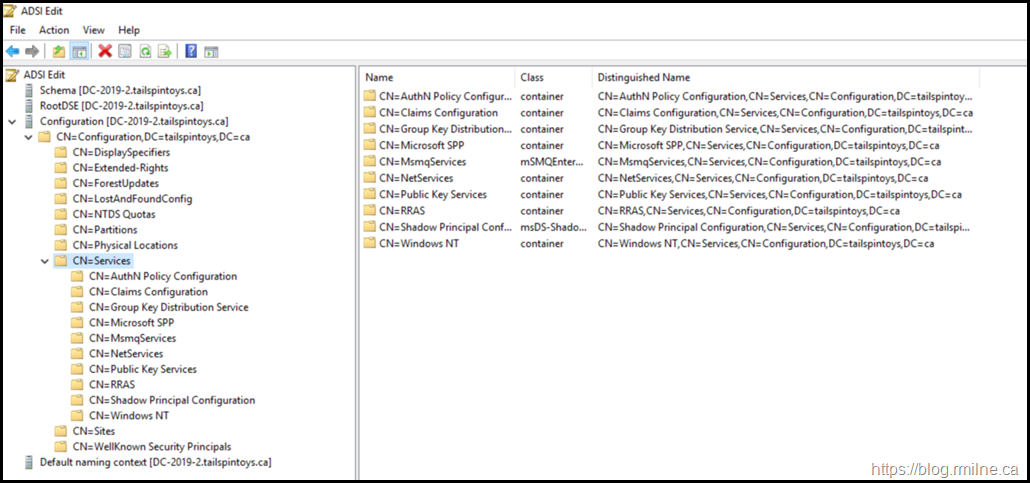
Task: Select CN=Sites in the tree
Action: pyautogui.click(x=95, y=431)
